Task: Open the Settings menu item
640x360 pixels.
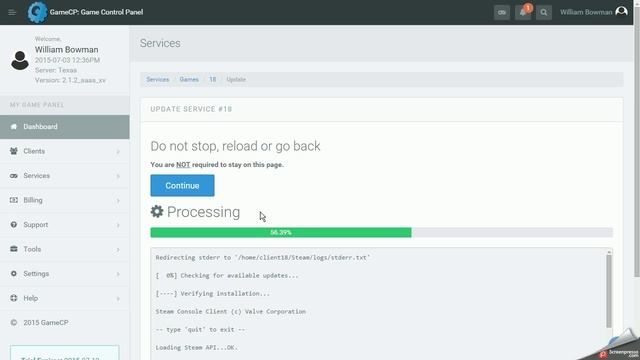Action: point(64,273)
